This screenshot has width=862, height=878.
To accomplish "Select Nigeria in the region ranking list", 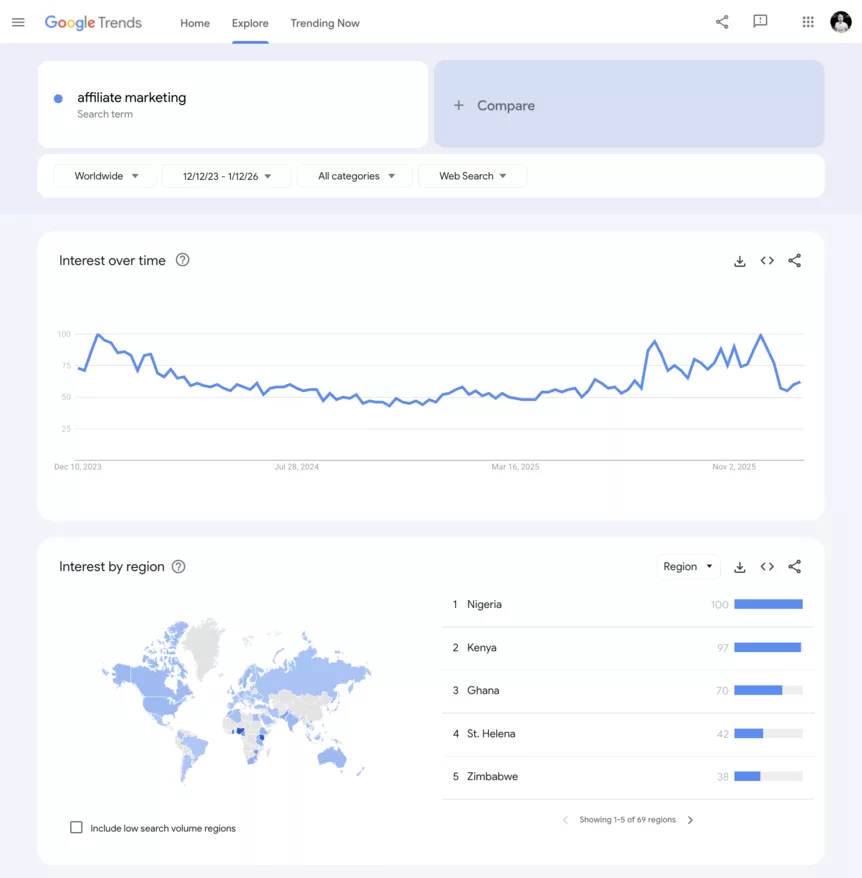I will (x=487, y=604).
